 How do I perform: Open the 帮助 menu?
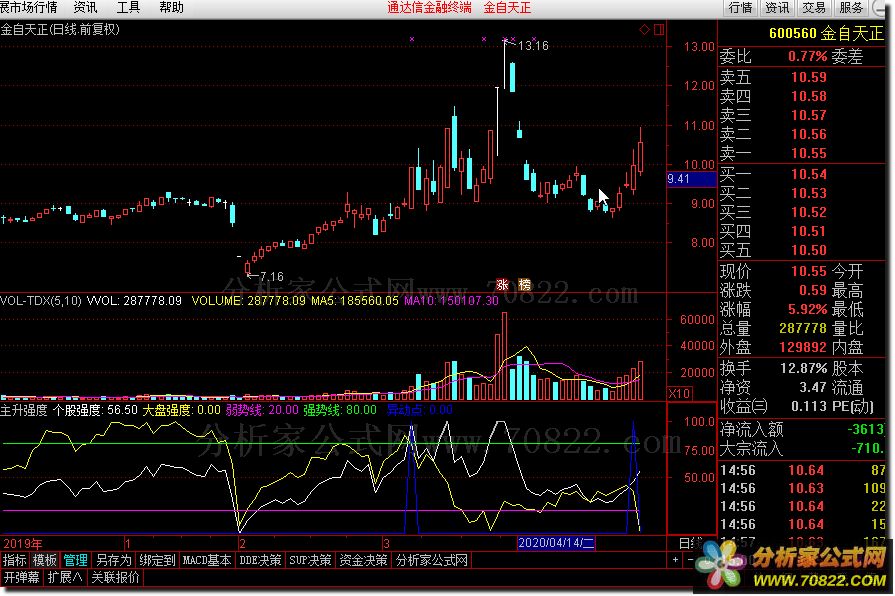click(x=171, y=7)
